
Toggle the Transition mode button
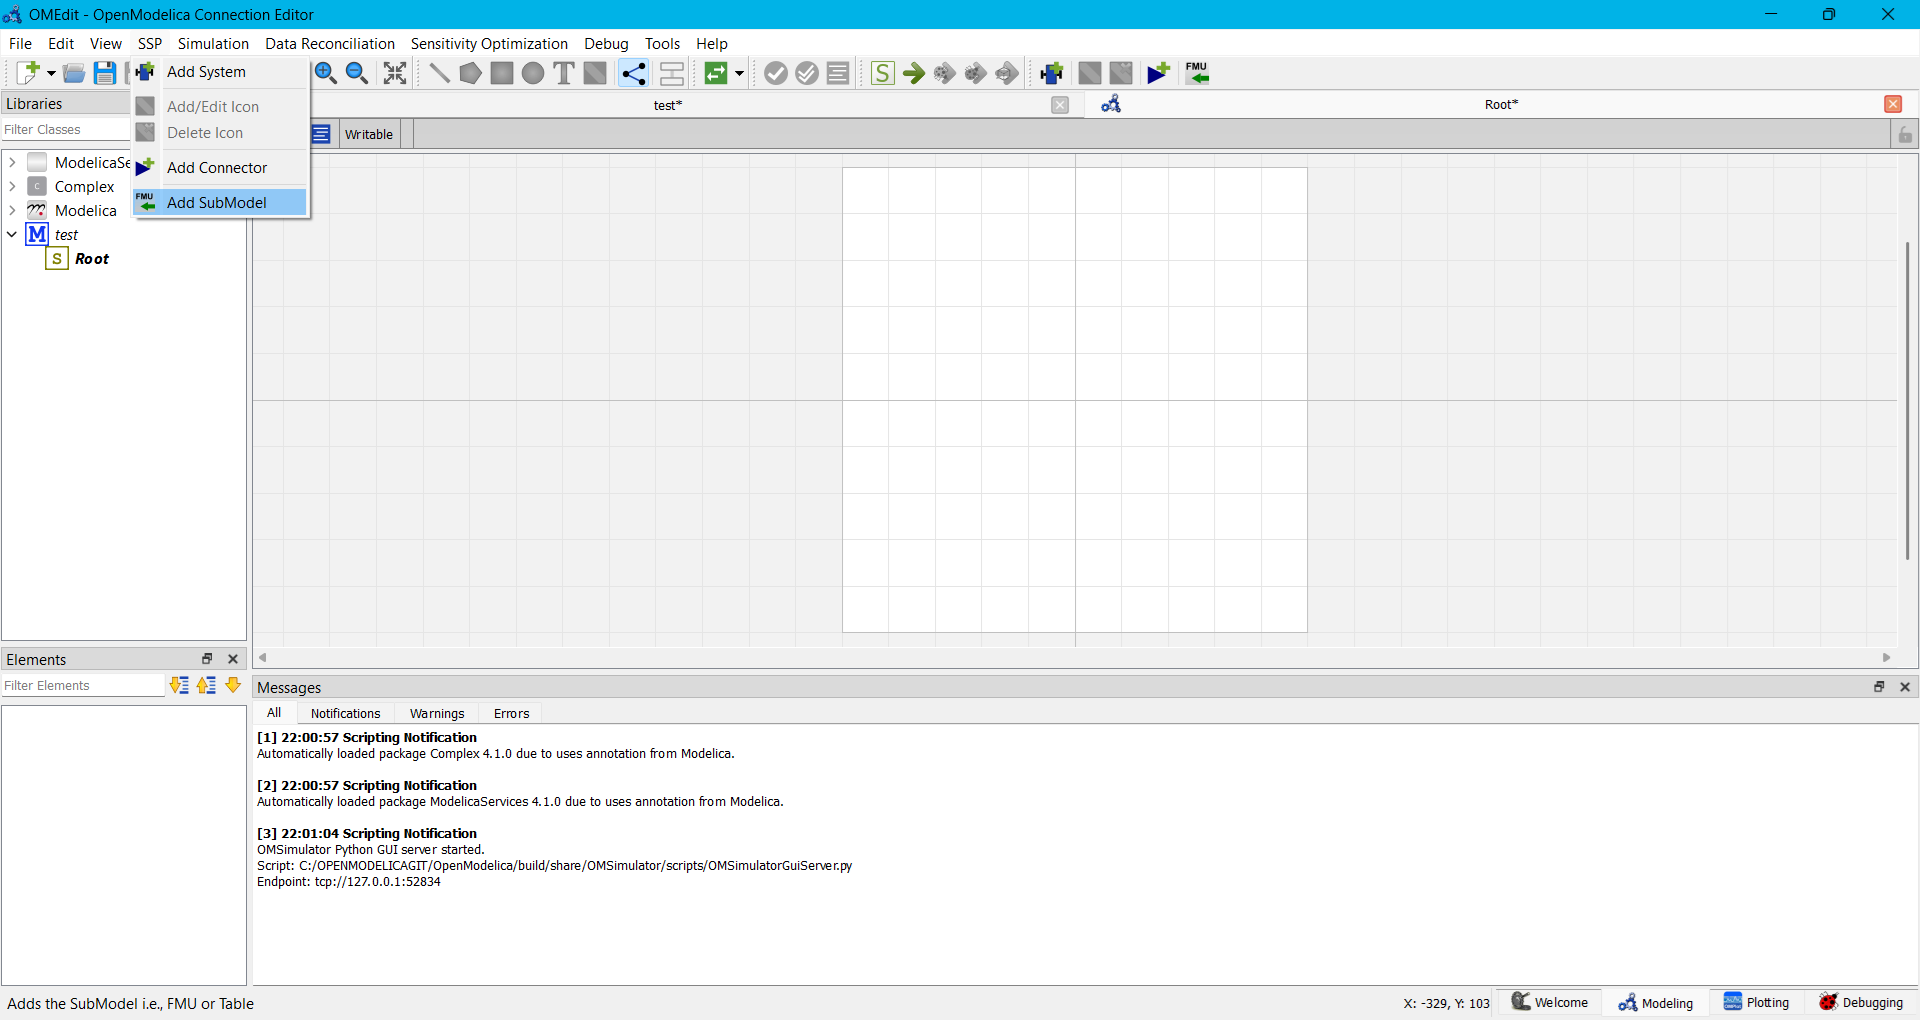tap(672, 73)
